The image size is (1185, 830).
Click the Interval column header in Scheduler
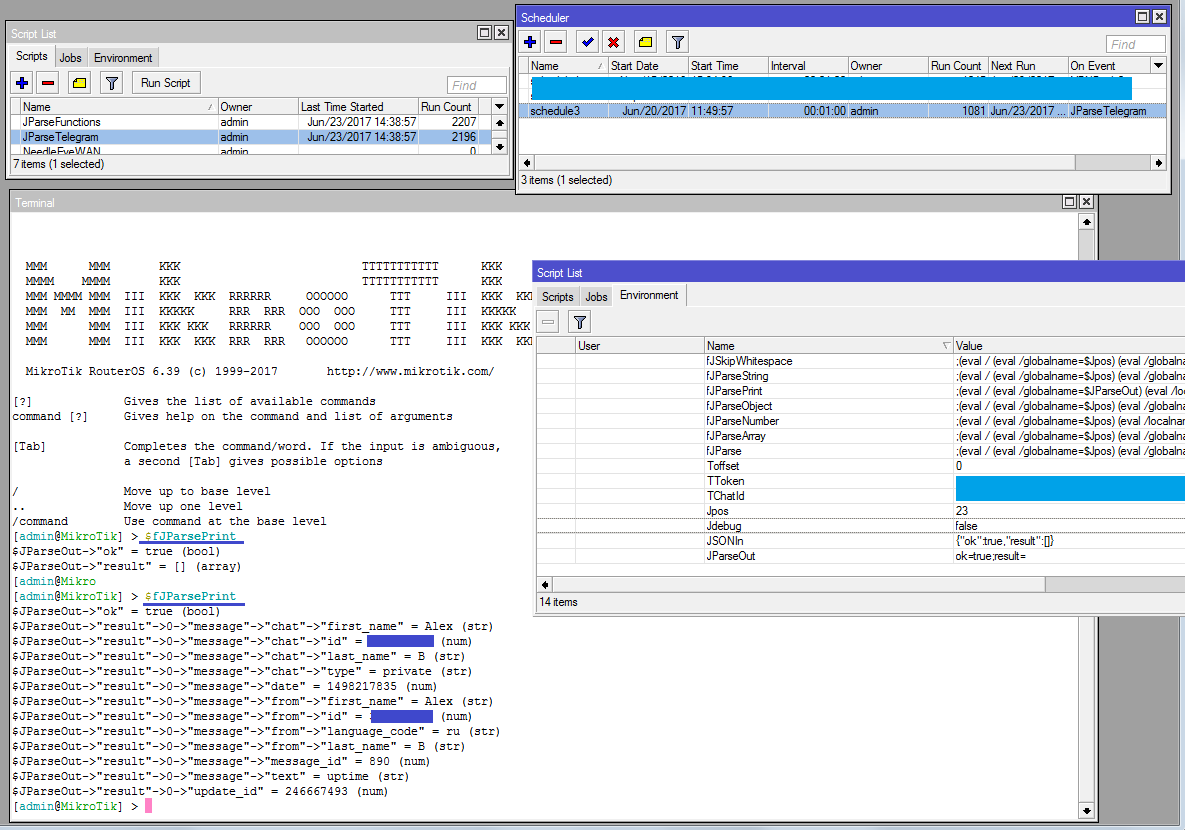click(807, 66)
